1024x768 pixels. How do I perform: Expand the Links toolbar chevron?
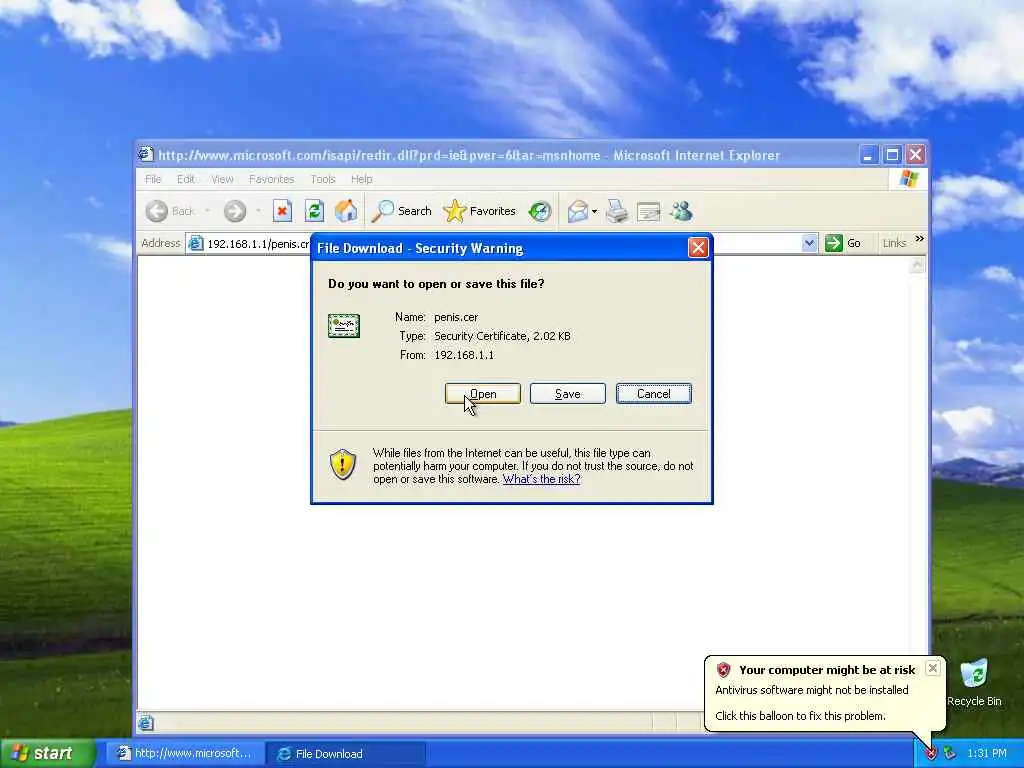(x=920, y=239)
